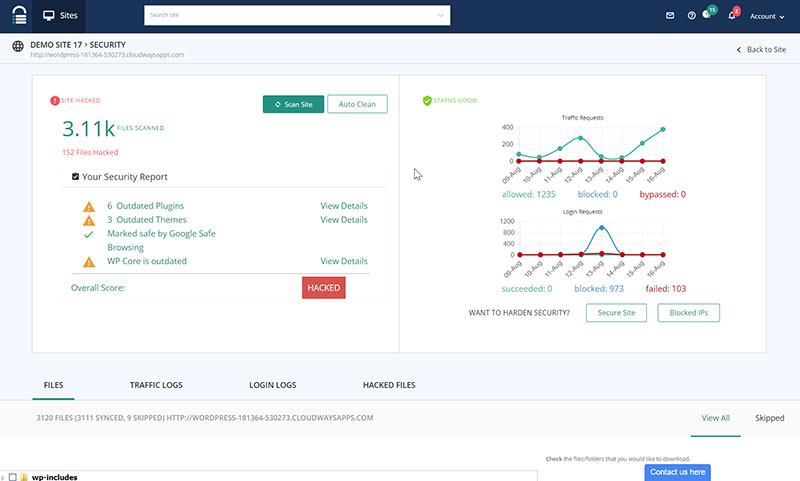Click the 13-Aug peak on Login Requests chart

602,227
